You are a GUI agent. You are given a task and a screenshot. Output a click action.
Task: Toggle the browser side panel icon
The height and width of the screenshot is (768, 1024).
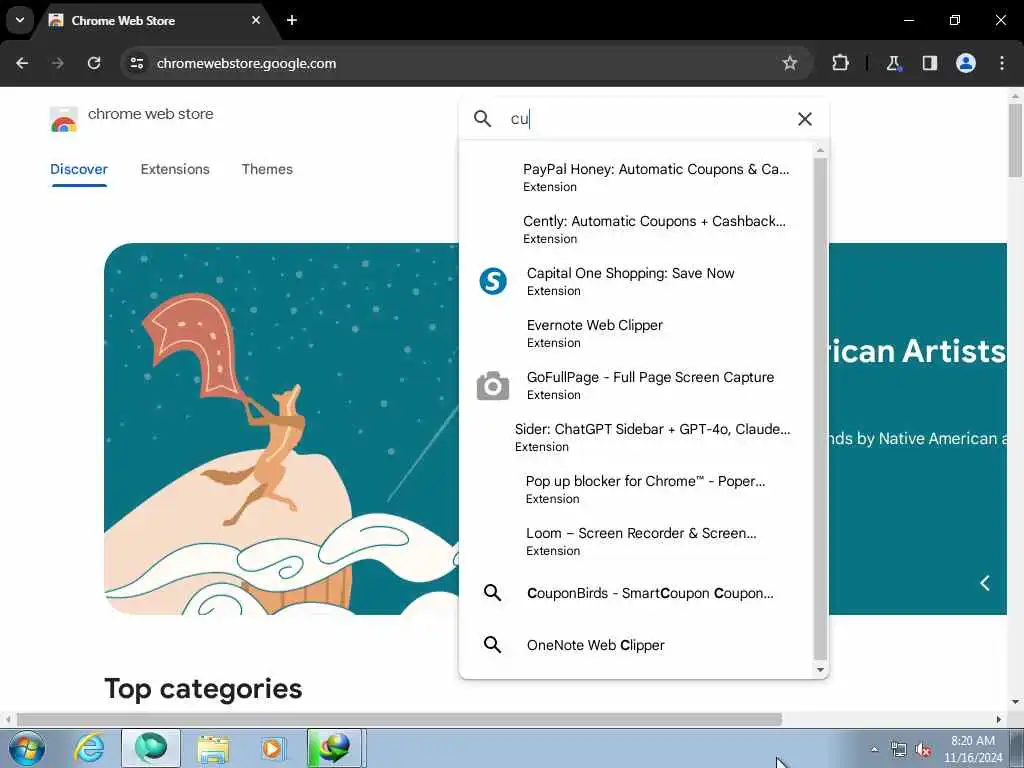pyautogui.click(x=929, y=63)
